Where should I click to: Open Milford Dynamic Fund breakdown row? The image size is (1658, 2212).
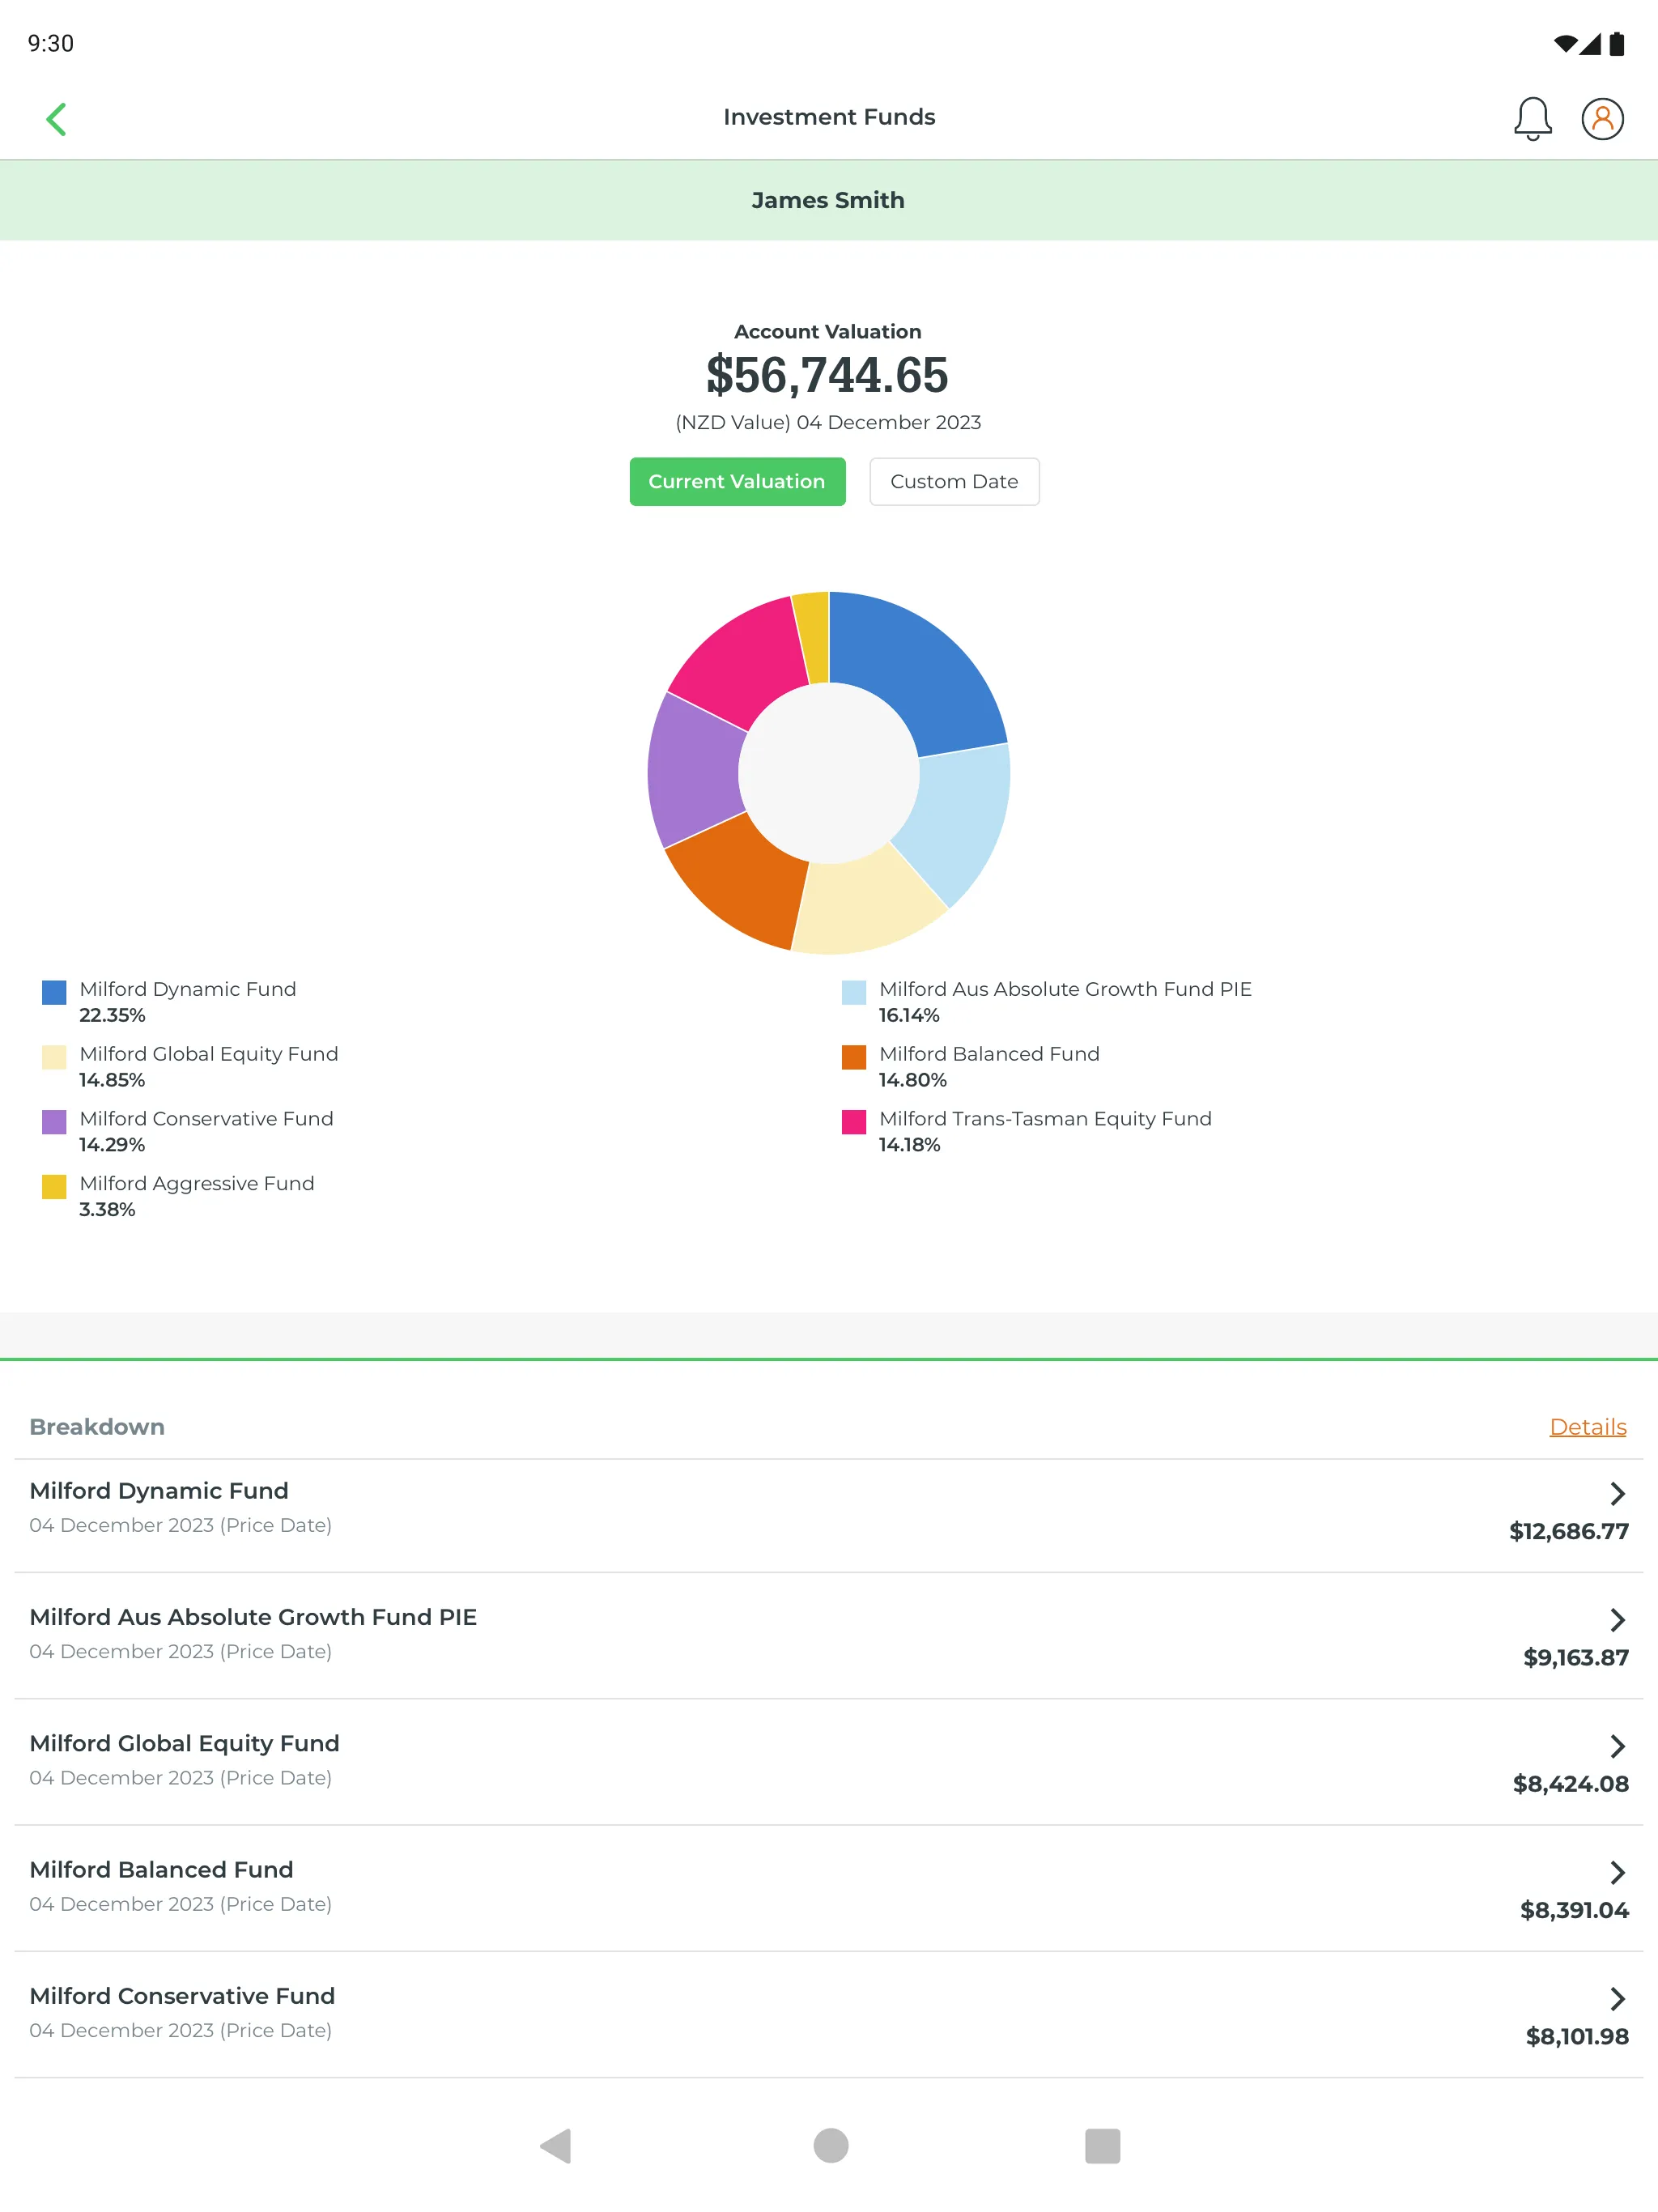829,1515
